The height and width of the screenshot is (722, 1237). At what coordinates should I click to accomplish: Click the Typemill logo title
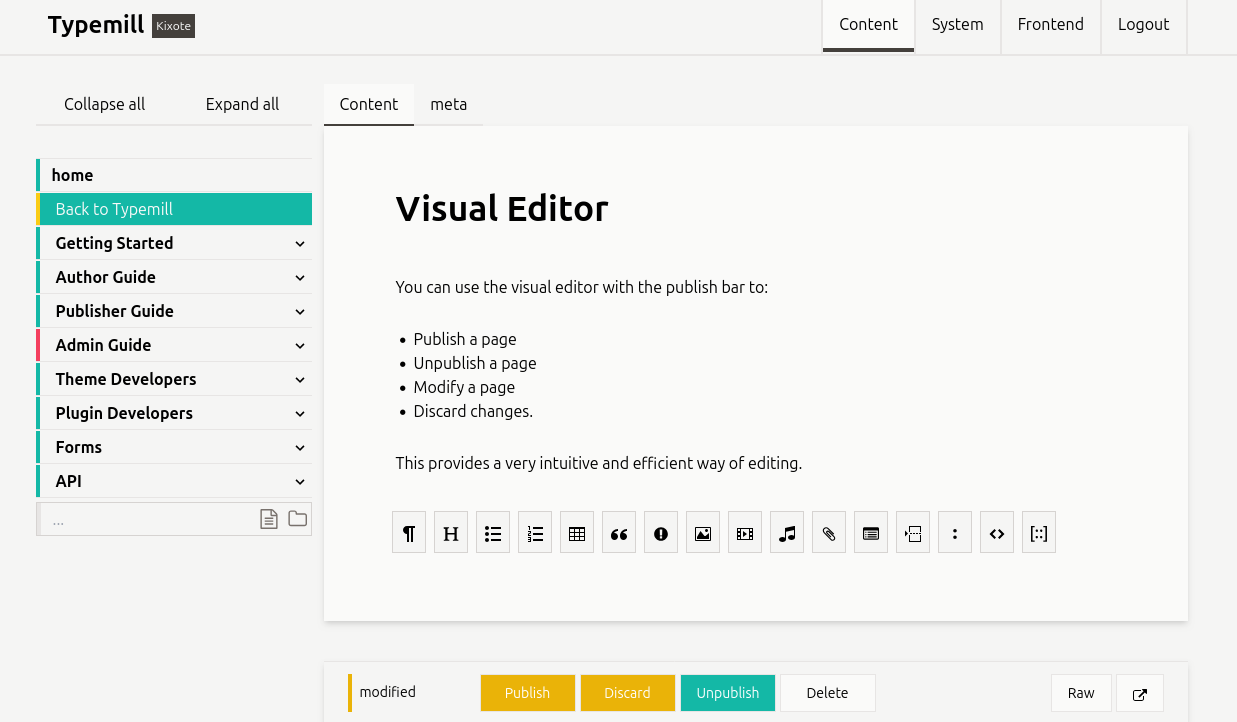coord(96,25)
